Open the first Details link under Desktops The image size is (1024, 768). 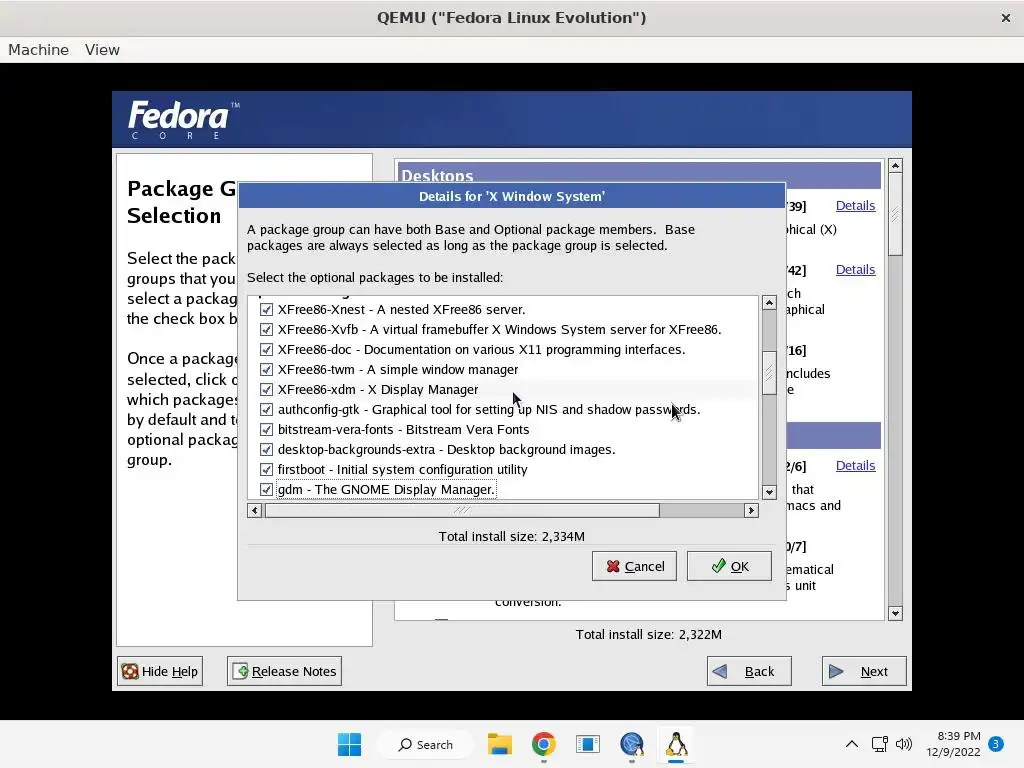(855, 206)
